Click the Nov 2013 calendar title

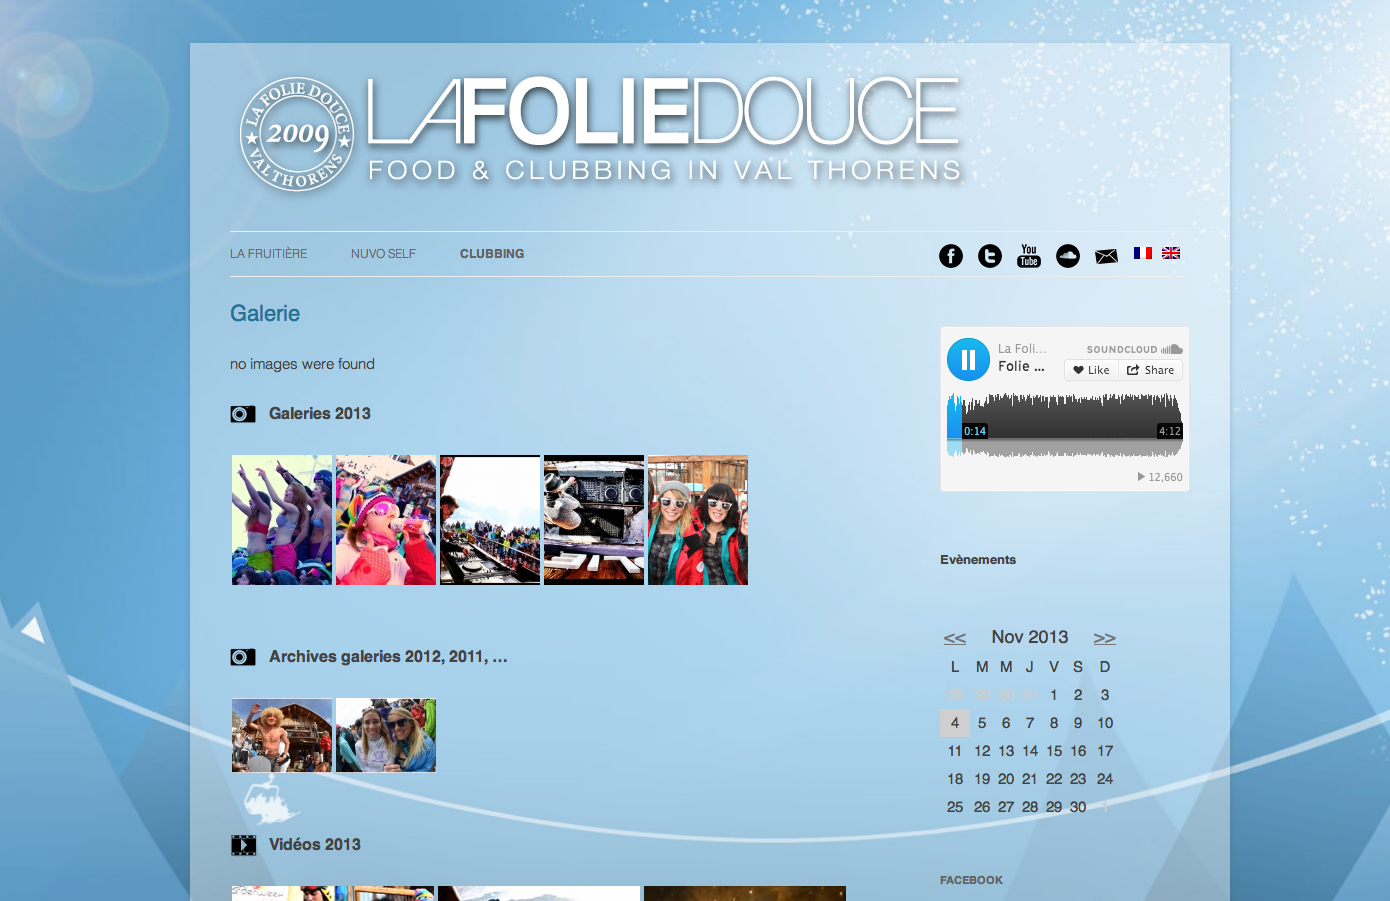(1030, 637)
